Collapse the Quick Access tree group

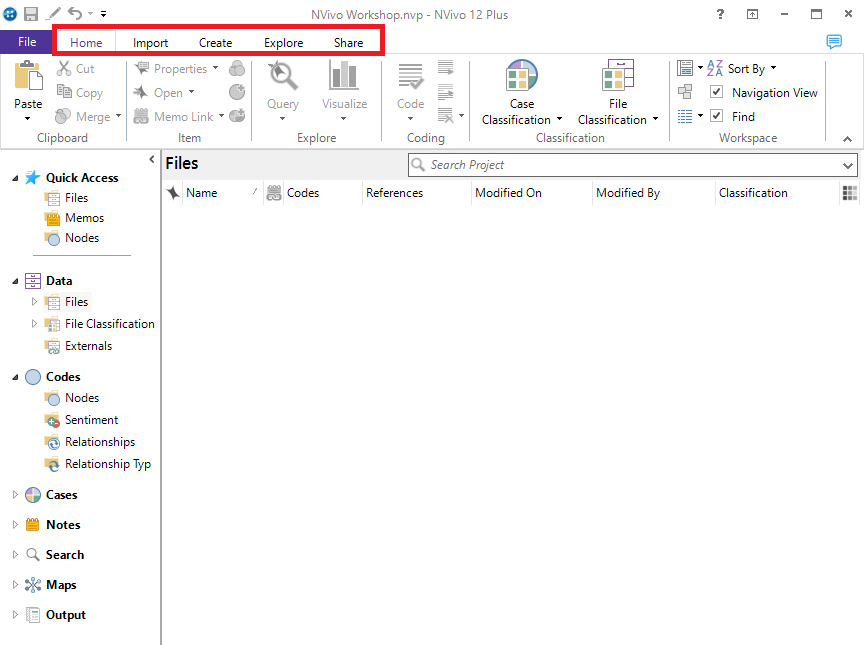coord(15,178)
